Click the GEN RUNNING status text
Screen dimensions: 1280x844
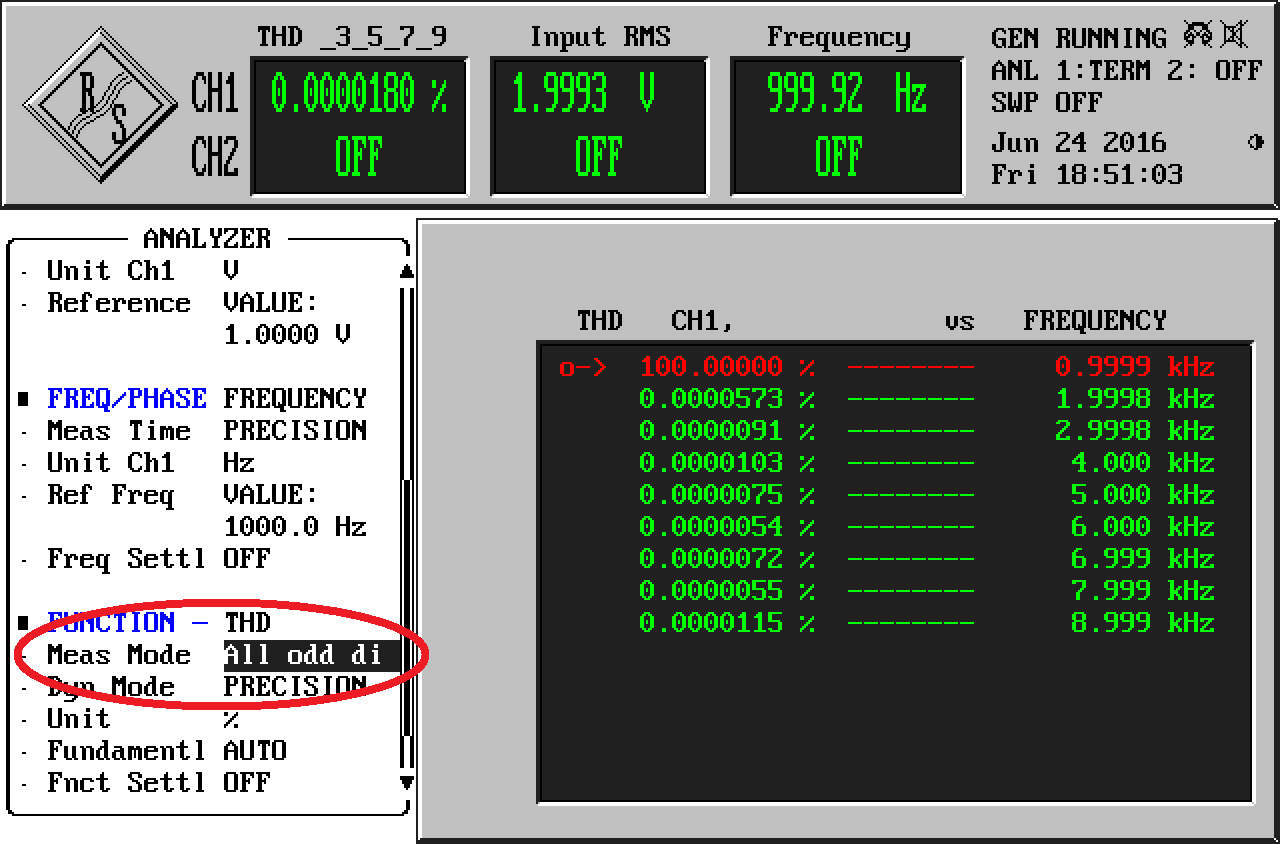(x=1079, y=38)
